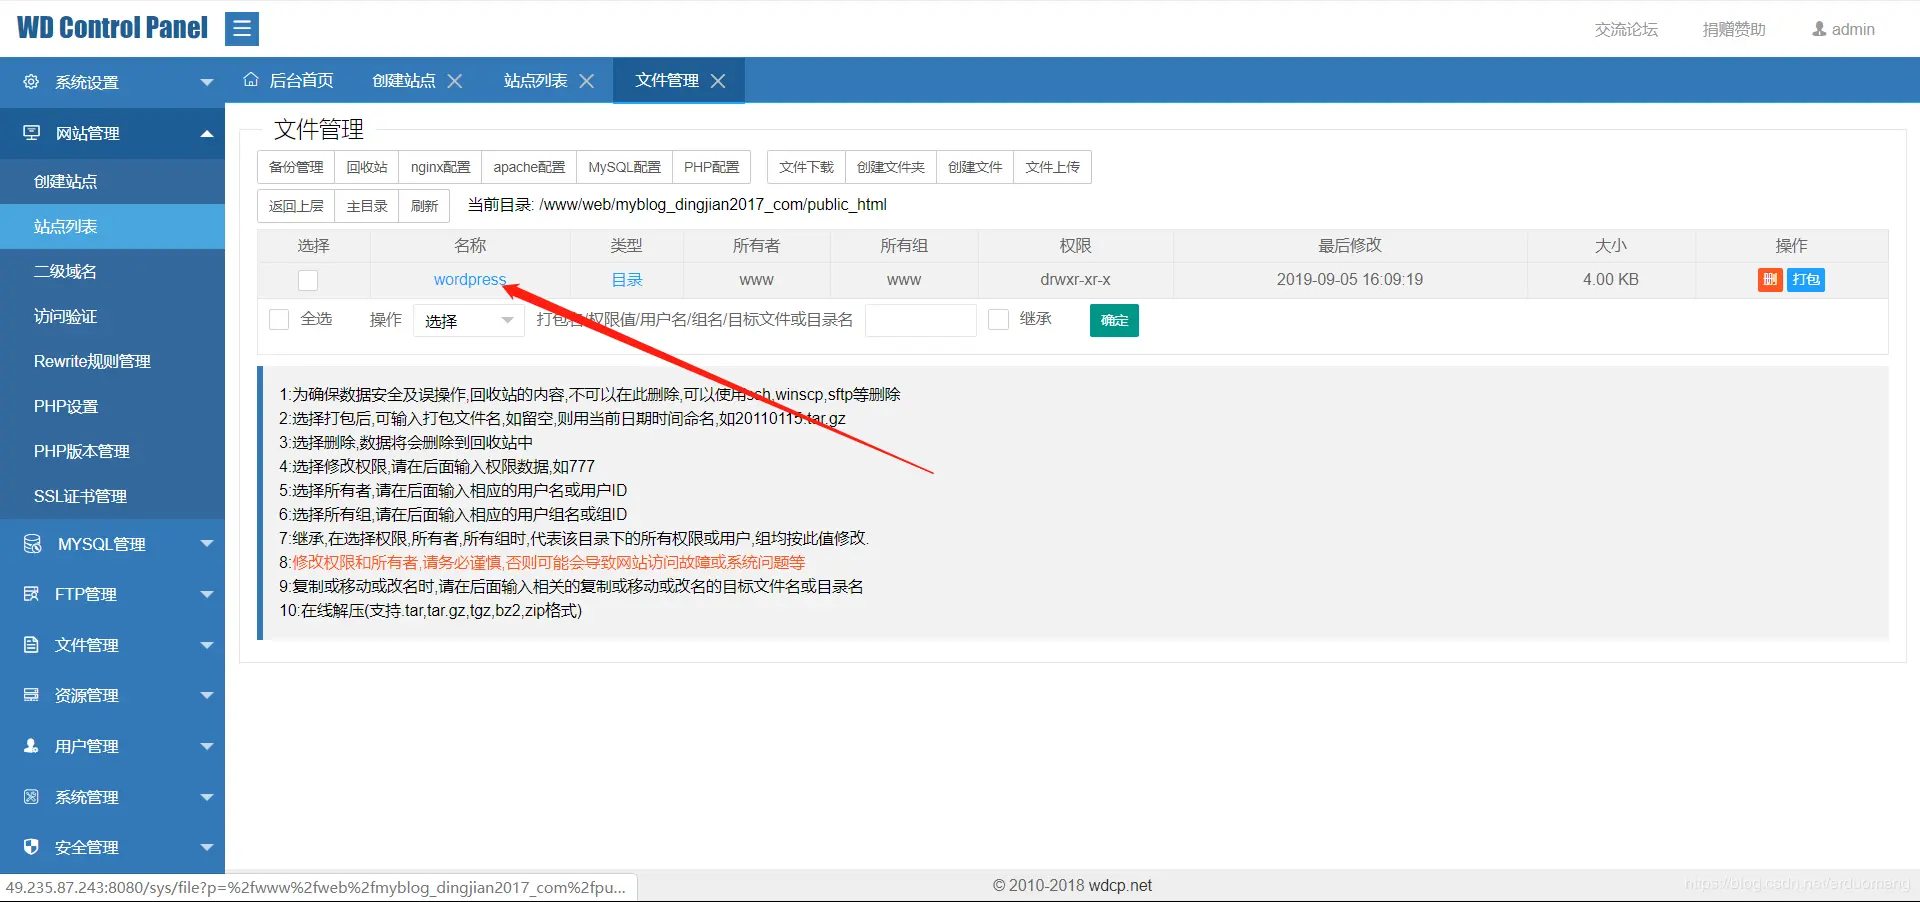Select 站点列表 in the sidebar menu

coord(112,226)
